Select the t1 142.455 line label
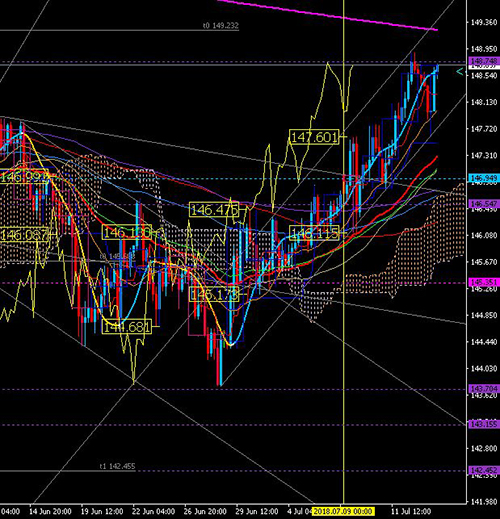The height and width of the screenshot is (519, 500). 117,466
